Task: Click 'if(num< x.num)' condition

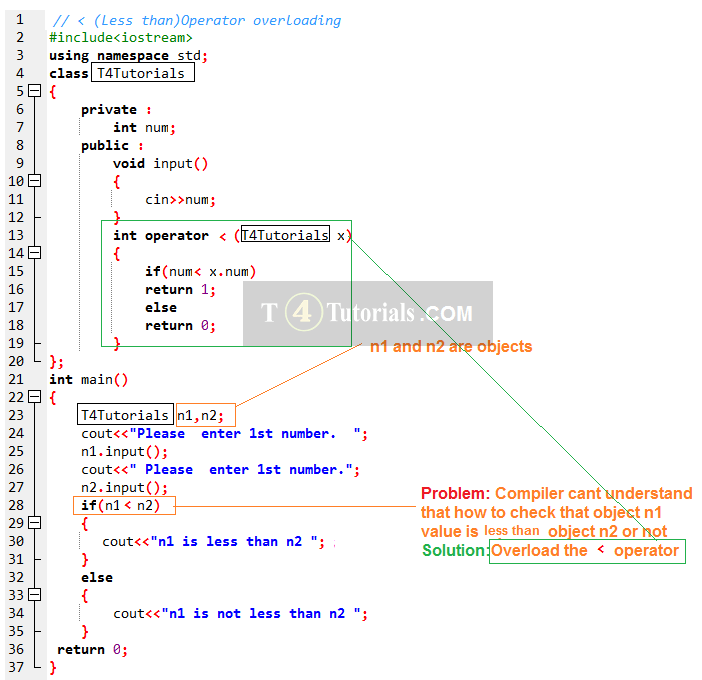Action: [201, 272]
